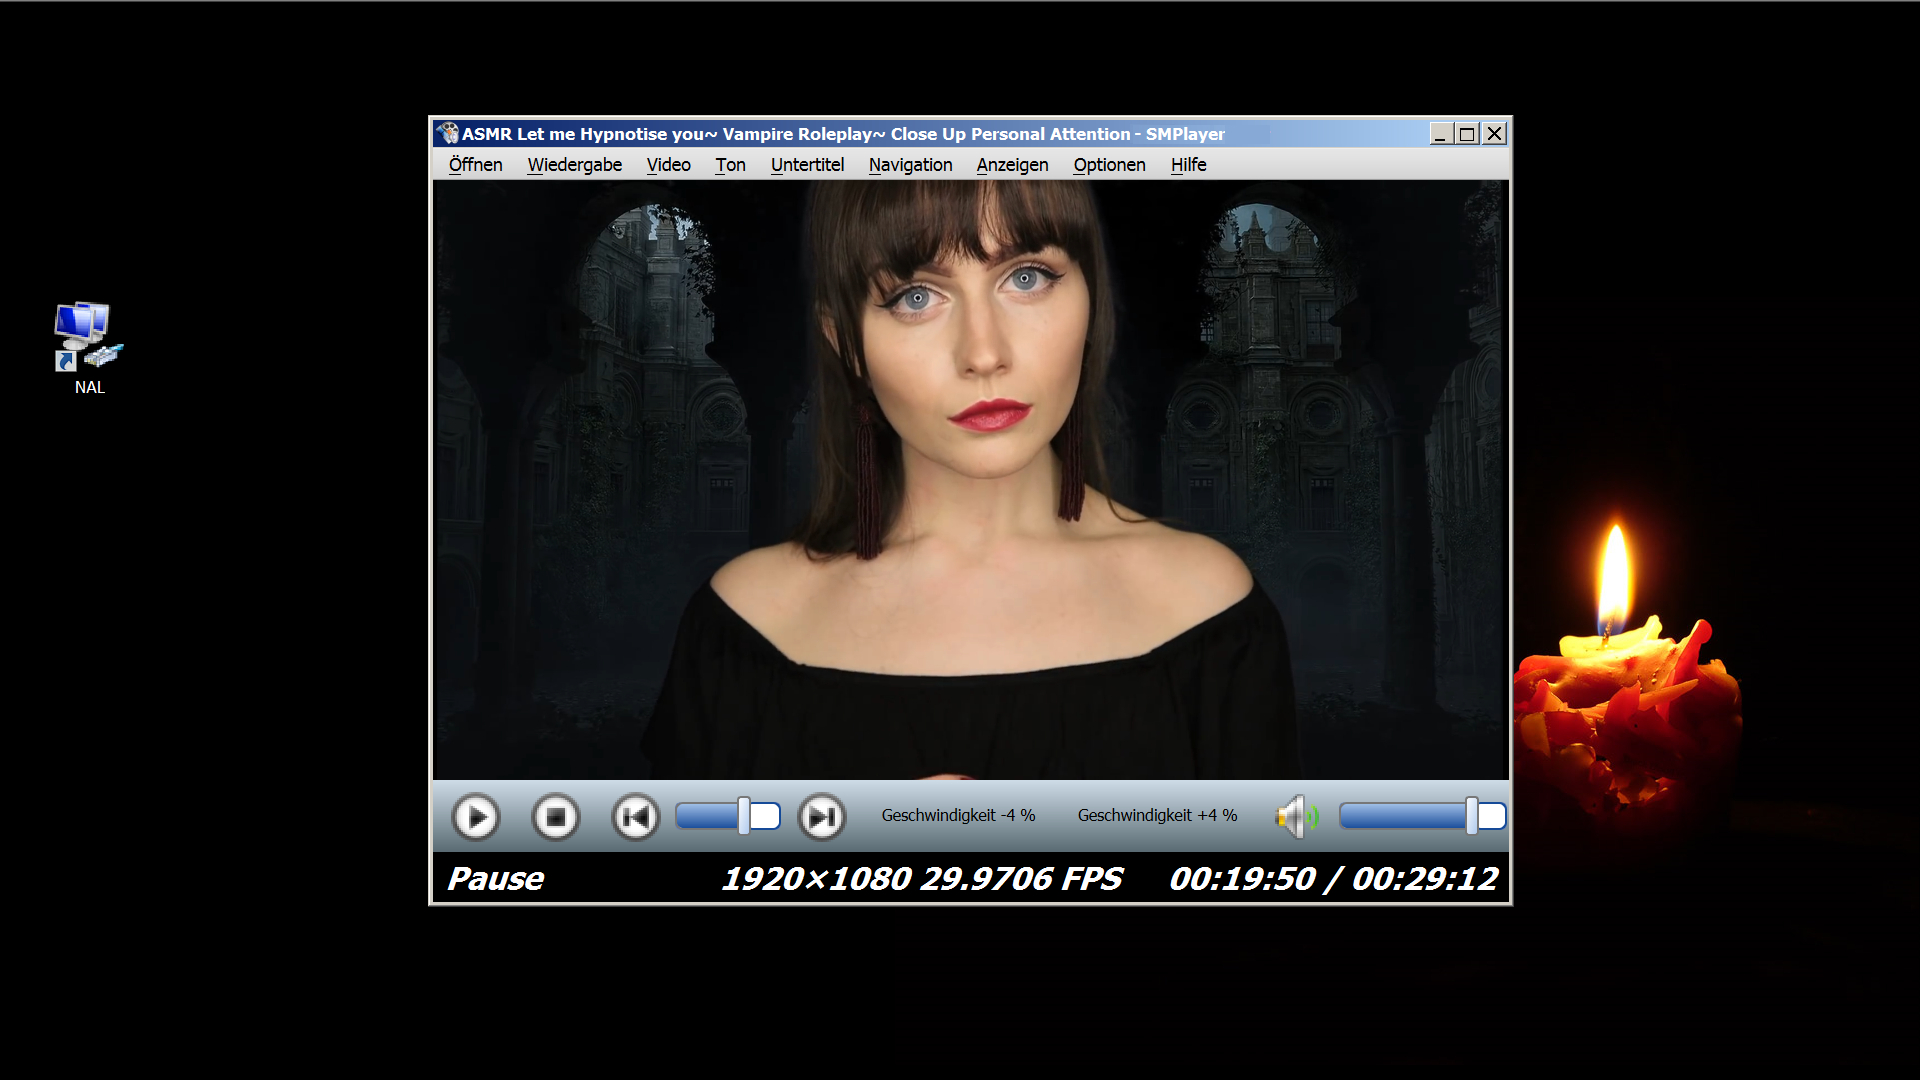Skip forward with the forward button
This screenshot has width=1920, height=1080.
pyautogui.click(x=822, y=817)
